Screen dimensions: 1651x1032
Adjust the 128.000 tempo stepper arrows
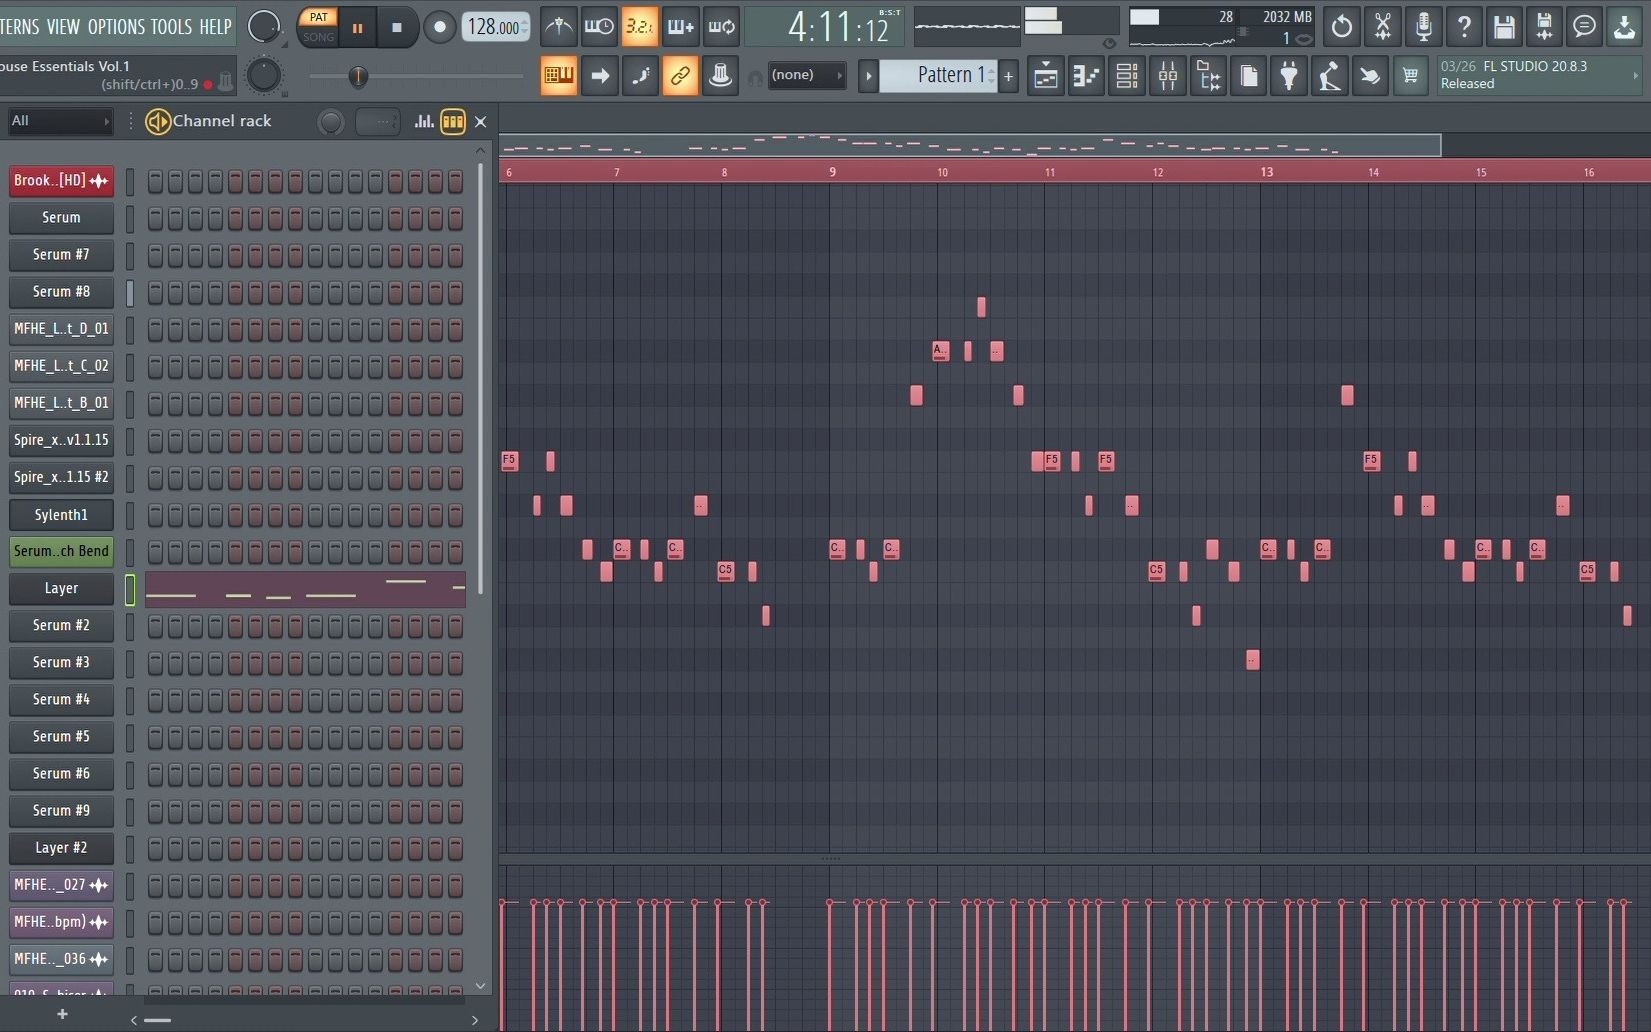pyautogui.click(x=525, y=27)
